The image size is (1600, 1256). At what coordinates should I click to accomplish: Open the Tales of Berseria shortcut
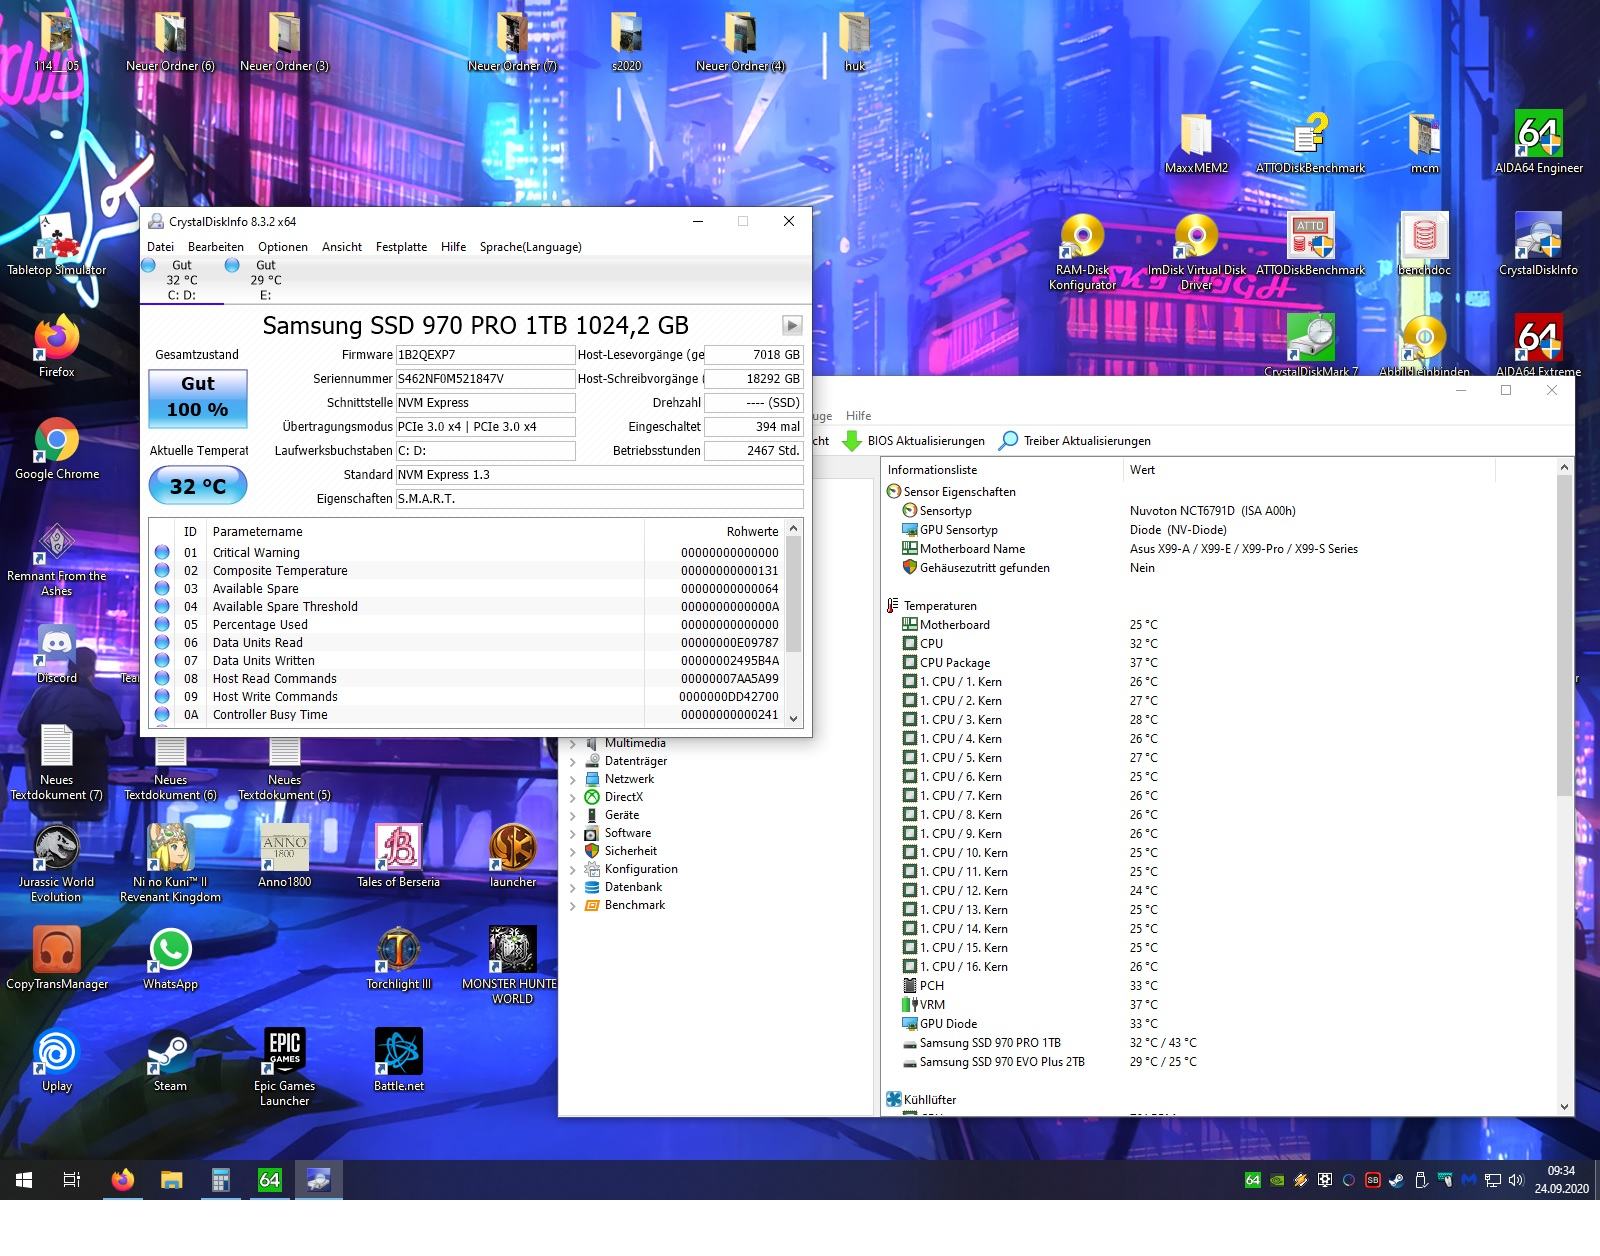(399, 857)
